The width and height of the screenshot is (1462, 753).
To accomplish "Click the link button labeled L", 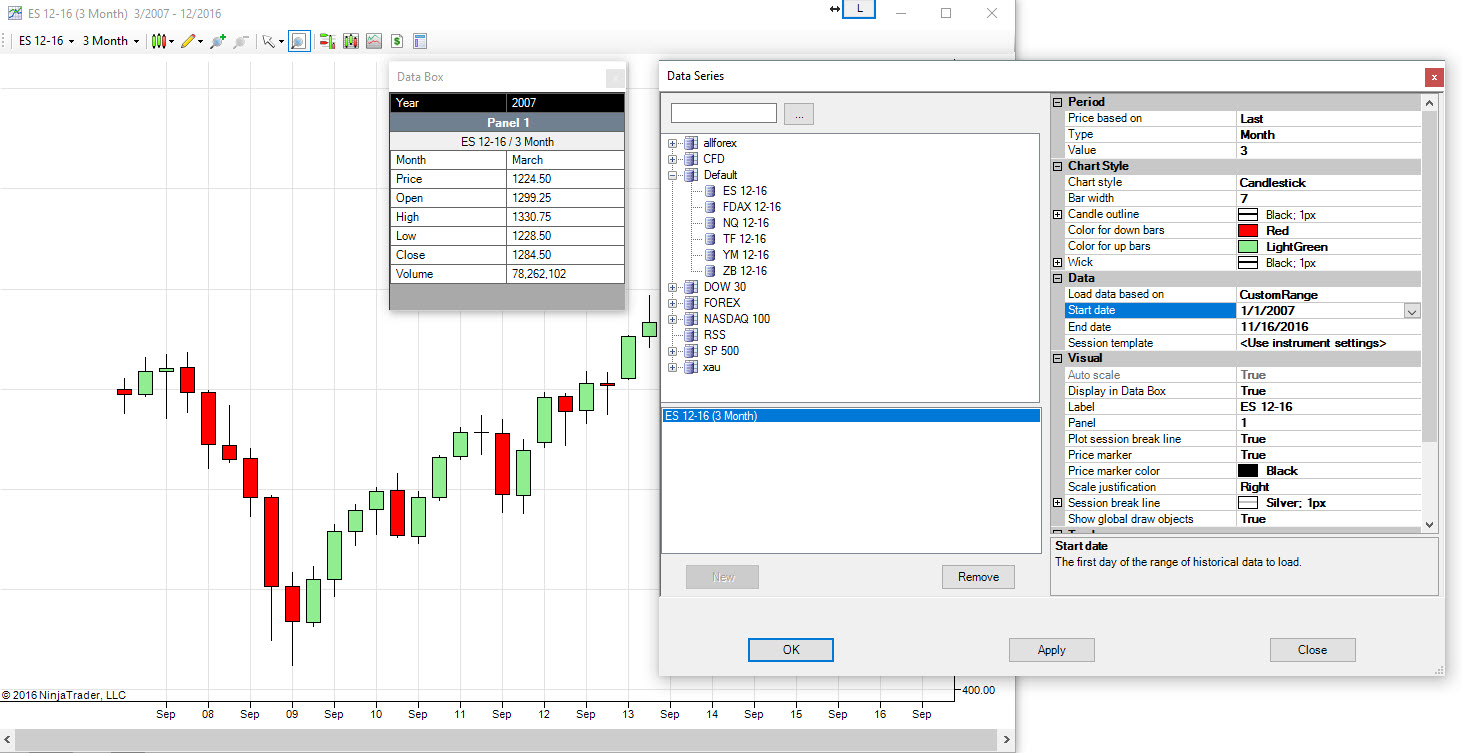I will pyautogui.click(x=860, y=9).
